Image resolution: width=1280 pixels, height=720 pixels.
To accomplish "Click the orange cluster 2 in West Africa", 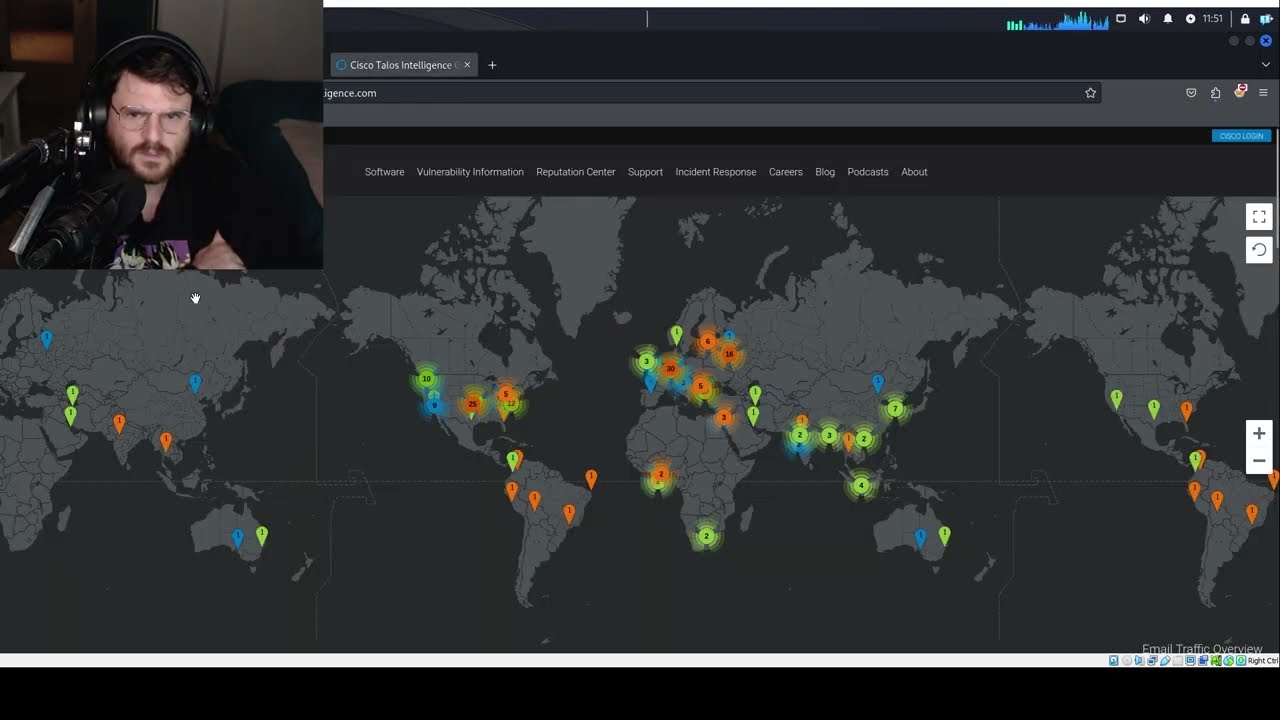I will click(x=660, y=475).
